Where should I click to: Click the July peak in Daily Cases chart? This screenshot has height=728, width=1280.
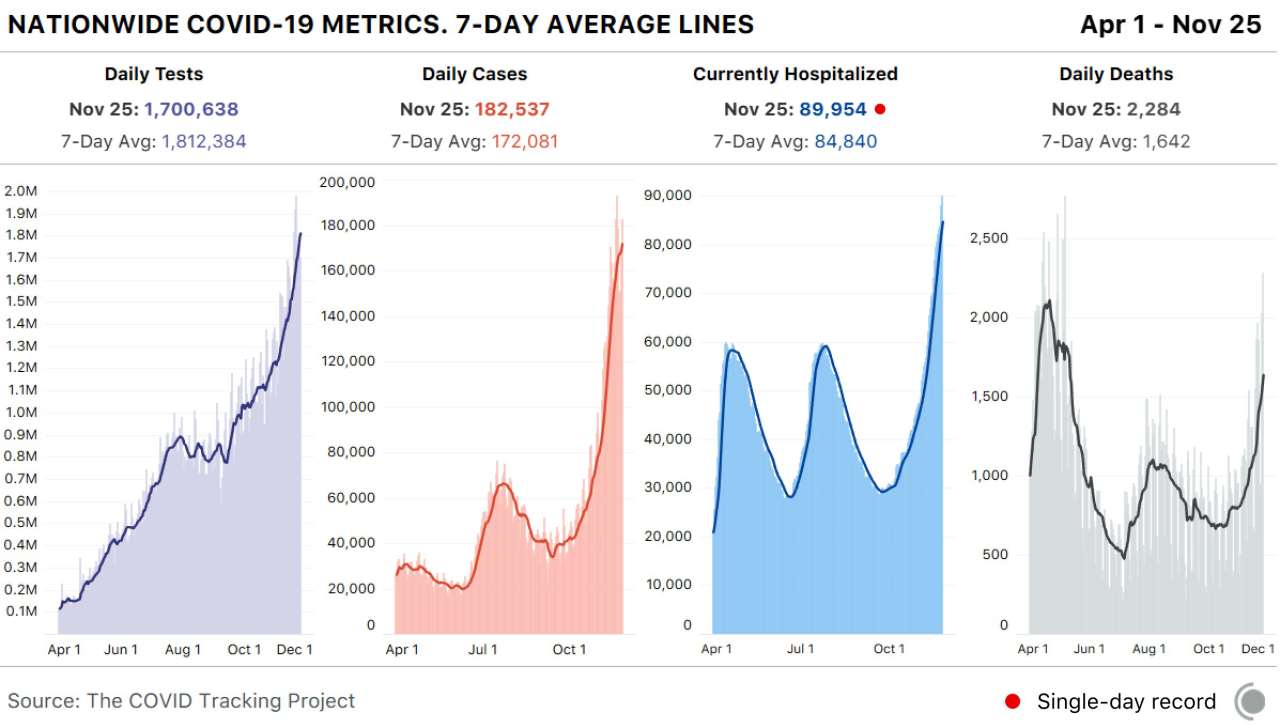pos(502,484)
